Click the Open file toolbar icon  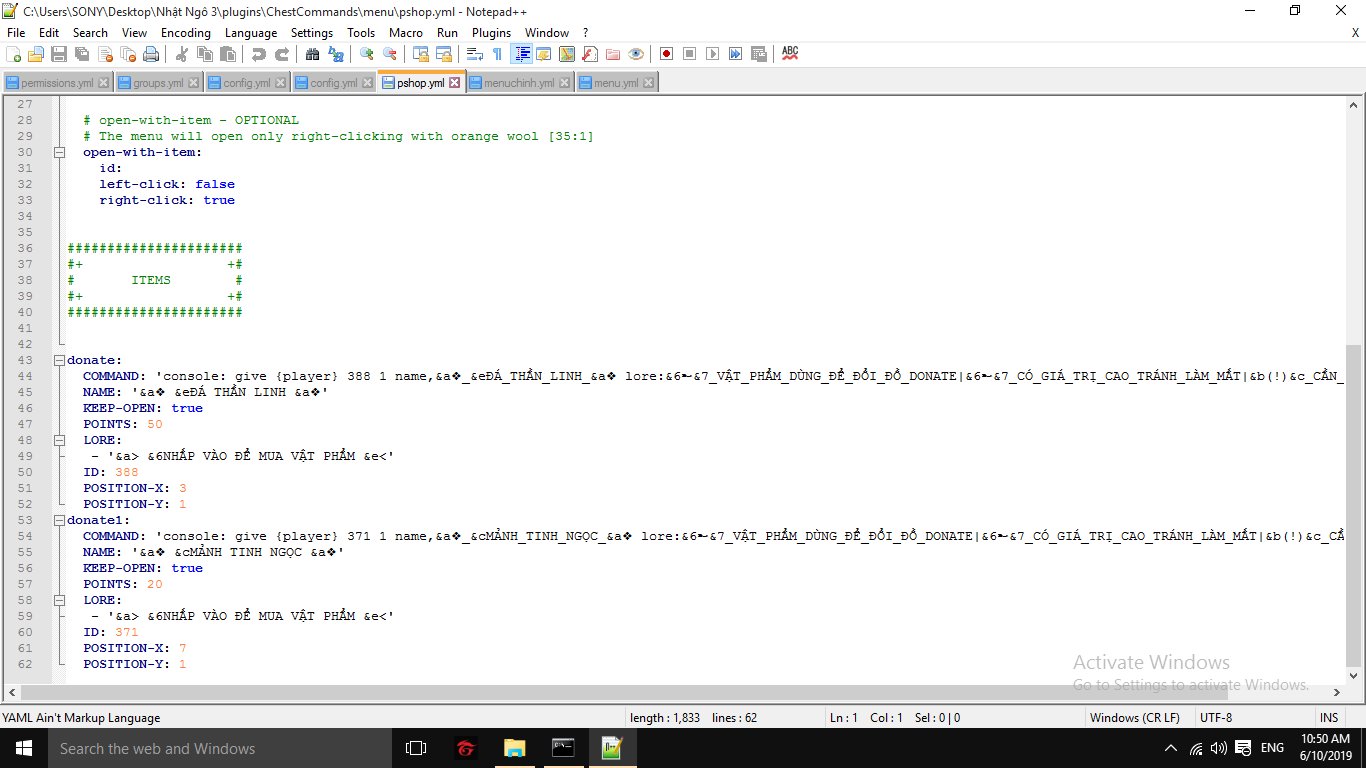(x=36, y=54)
